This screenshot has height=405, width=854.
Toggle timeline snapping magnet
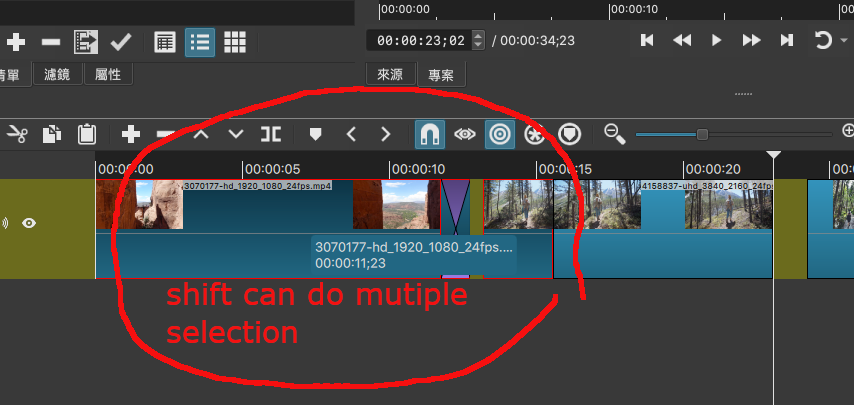429,134
